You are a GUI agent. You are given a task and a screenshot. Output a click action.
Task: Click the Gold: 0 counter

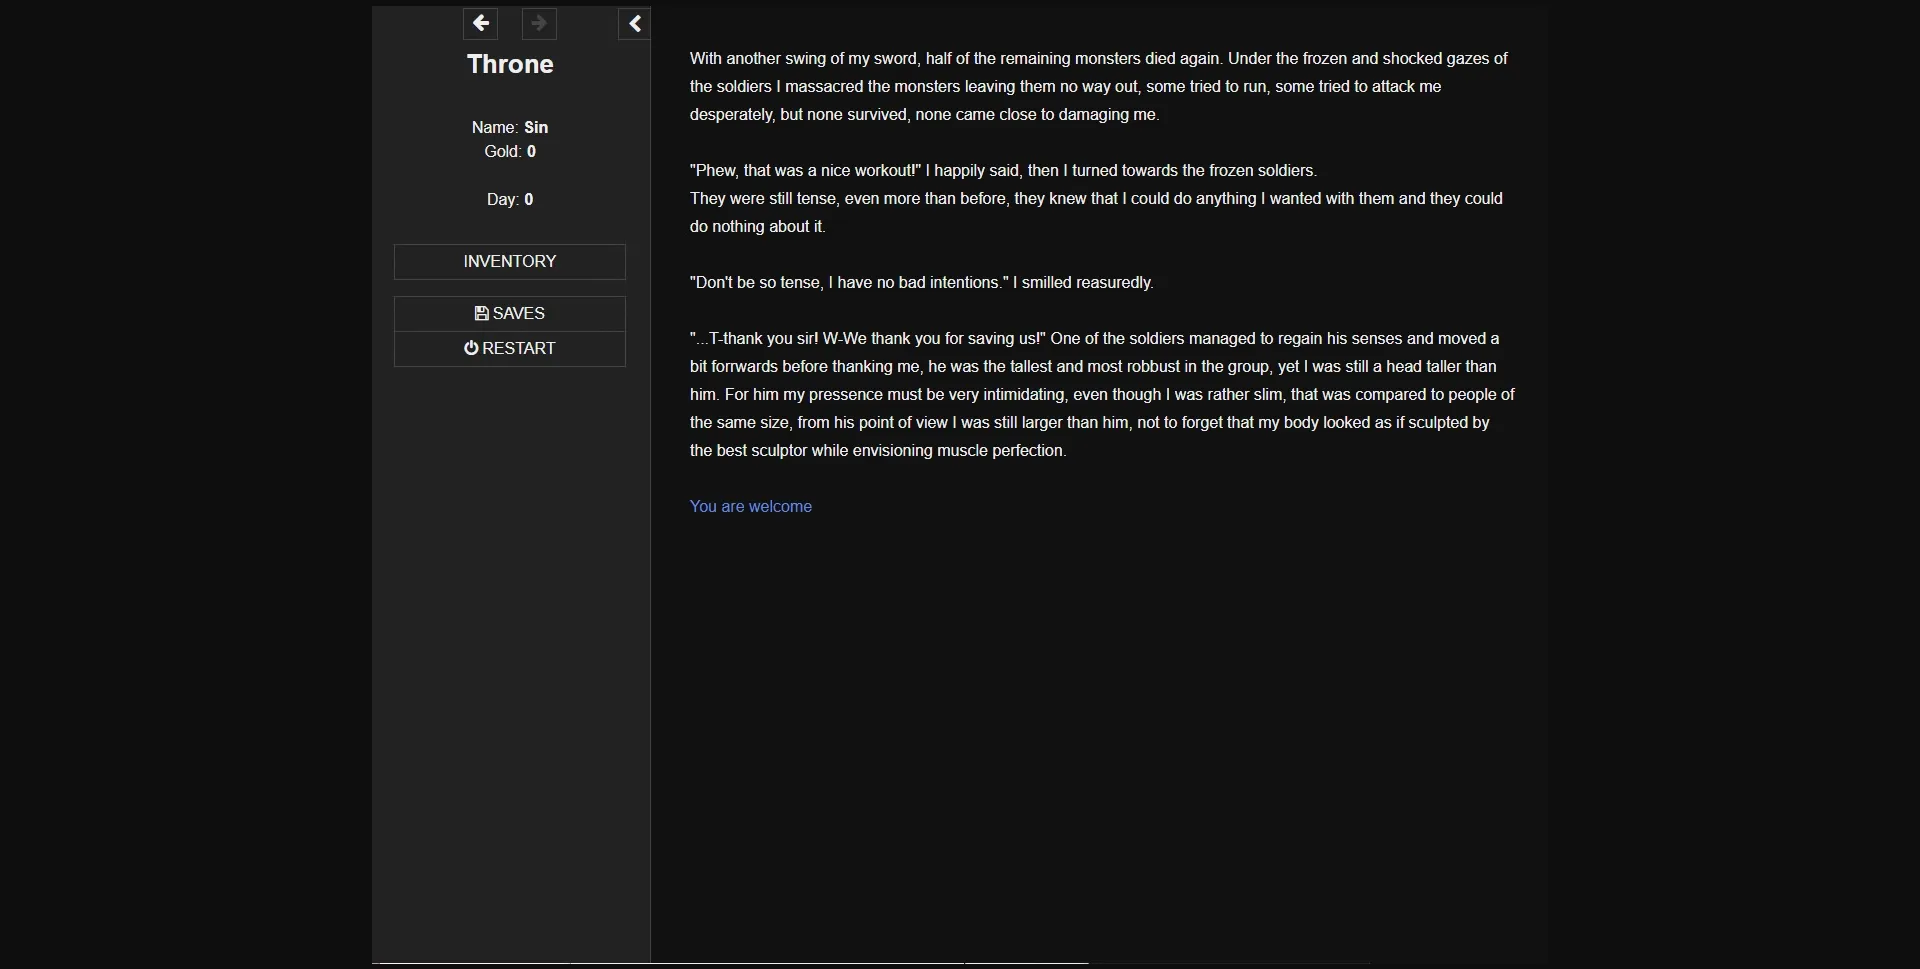point(509,151)
